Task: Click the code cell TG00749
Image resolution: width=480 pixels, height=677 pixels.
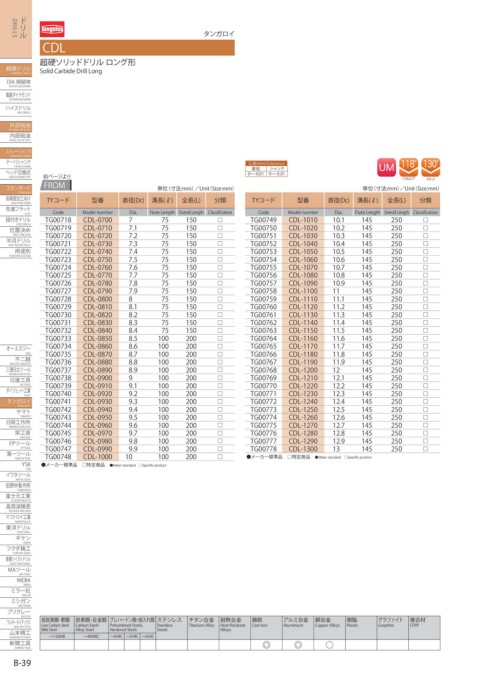Action: click(x=264, y=220)
